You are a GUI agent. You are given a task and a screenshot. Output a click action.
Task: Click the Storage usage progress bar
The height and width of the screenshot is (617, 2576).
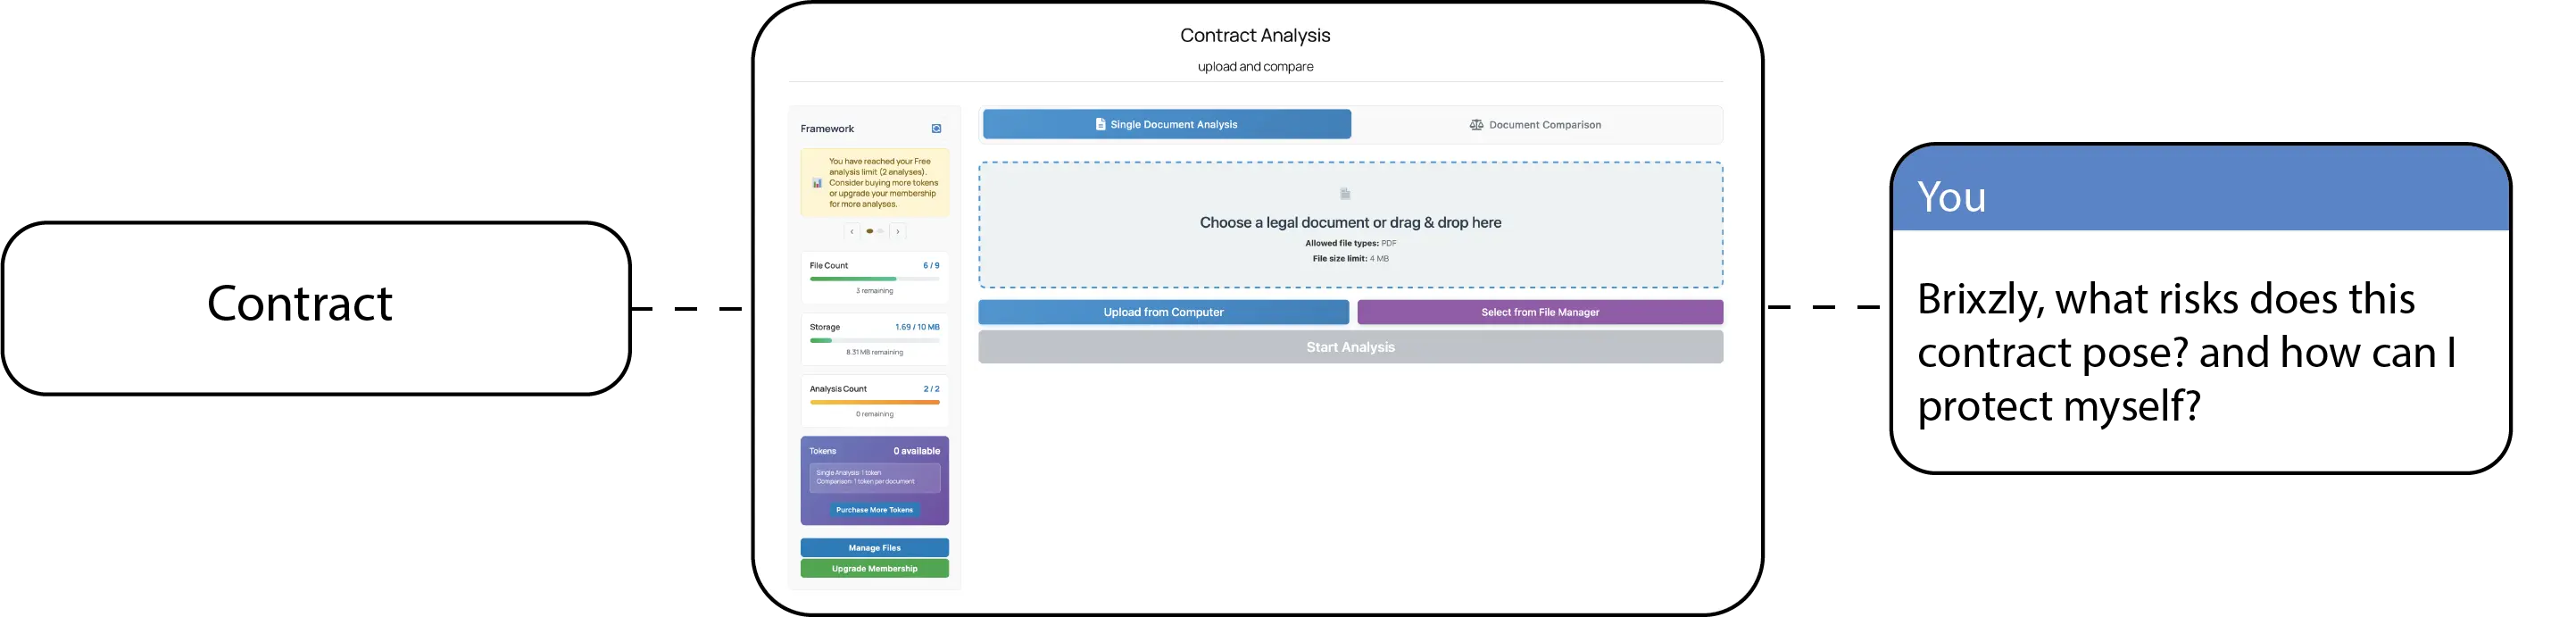click(874, 341)
